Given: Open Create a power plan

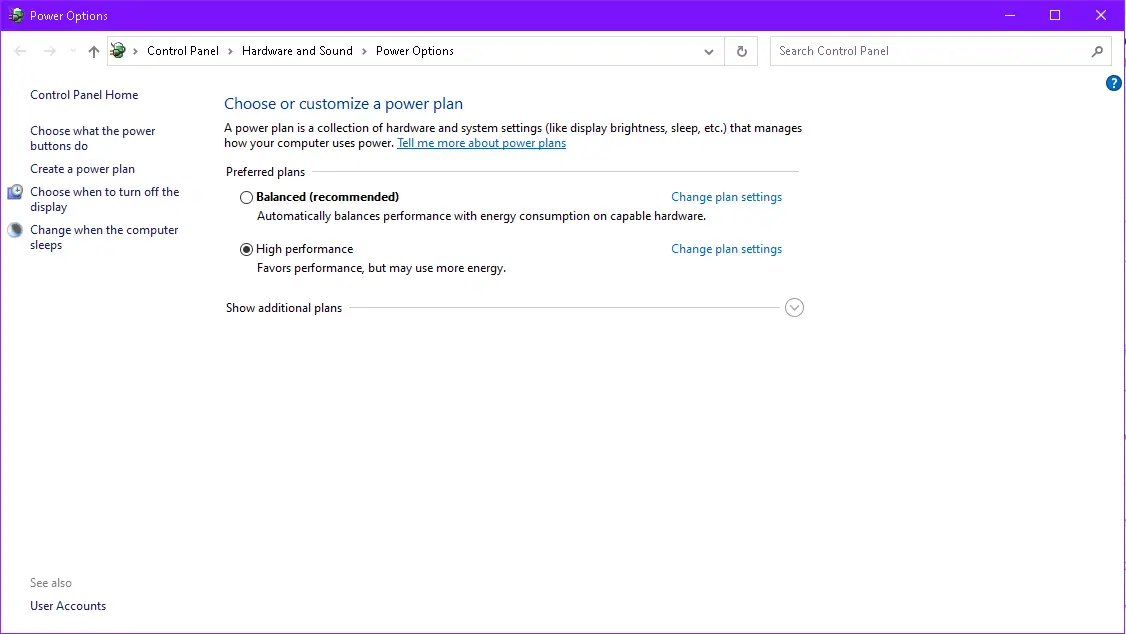Looking at the screenshot, I should coord(82,168).
